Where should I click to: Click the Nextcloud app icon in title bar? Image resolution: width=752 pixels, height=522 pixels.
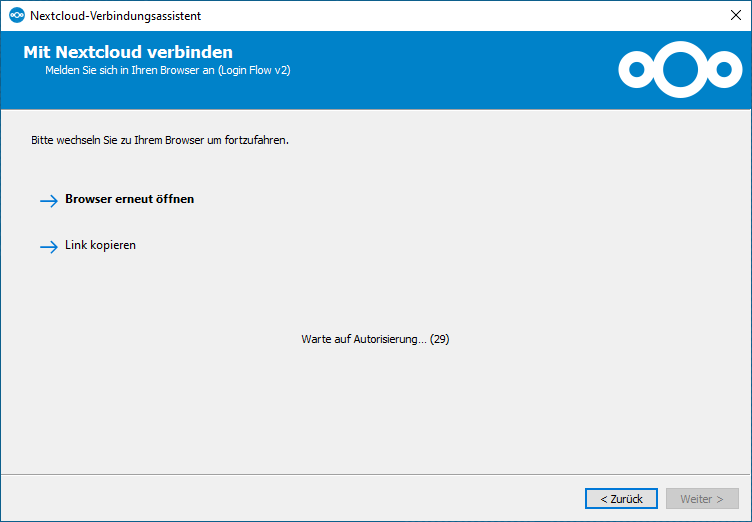tap(16, 16)
